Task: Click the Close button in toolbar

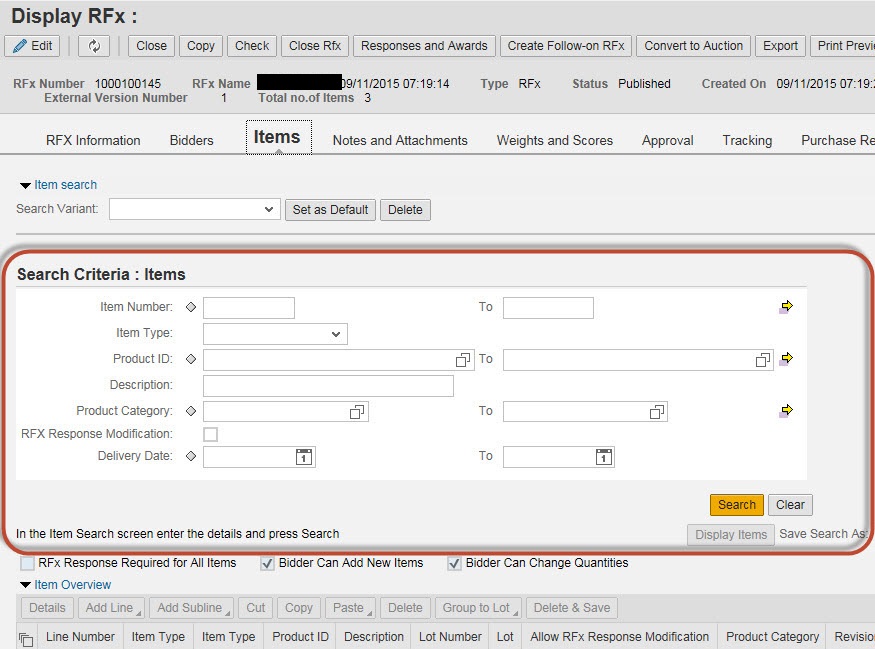Action: [151, 46]
